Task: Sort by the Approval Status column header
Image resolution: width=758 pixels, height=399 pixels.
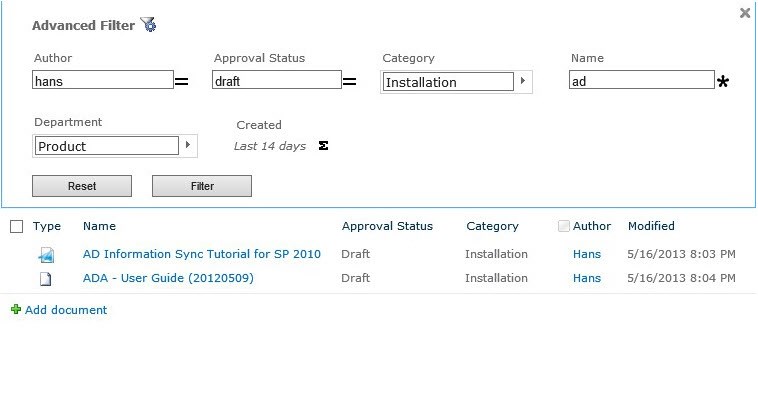Action: point(387,226)
